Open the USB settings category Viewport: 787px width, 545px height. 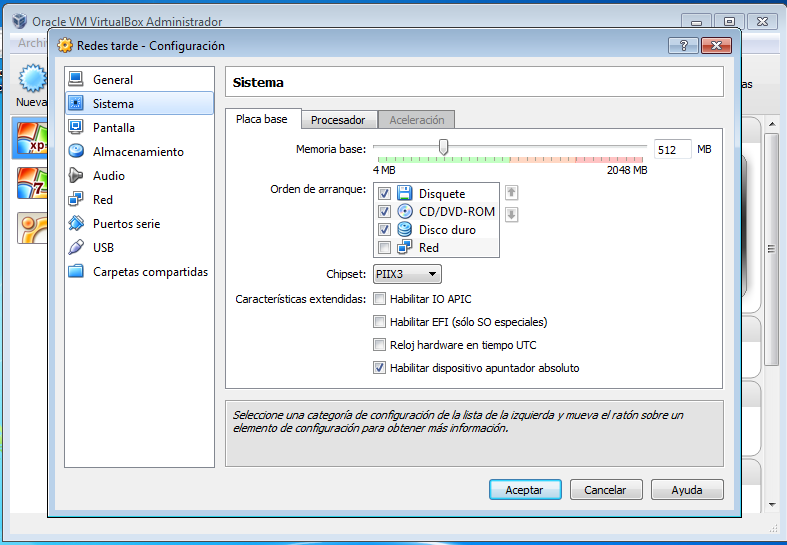[139, 247]
